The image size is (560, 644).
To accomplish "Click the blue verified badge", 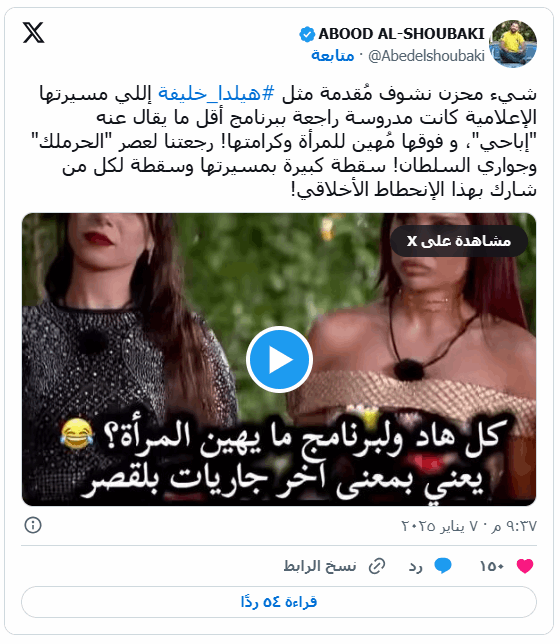I will coord(307,34).
